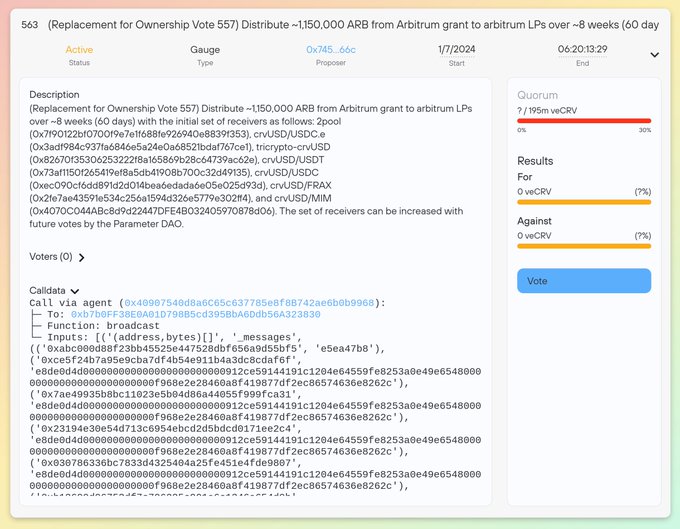Click the red Quorum progress bar
Image resolution: width=680 pixels, height=529 pixels.
click(x=584, y=121)
